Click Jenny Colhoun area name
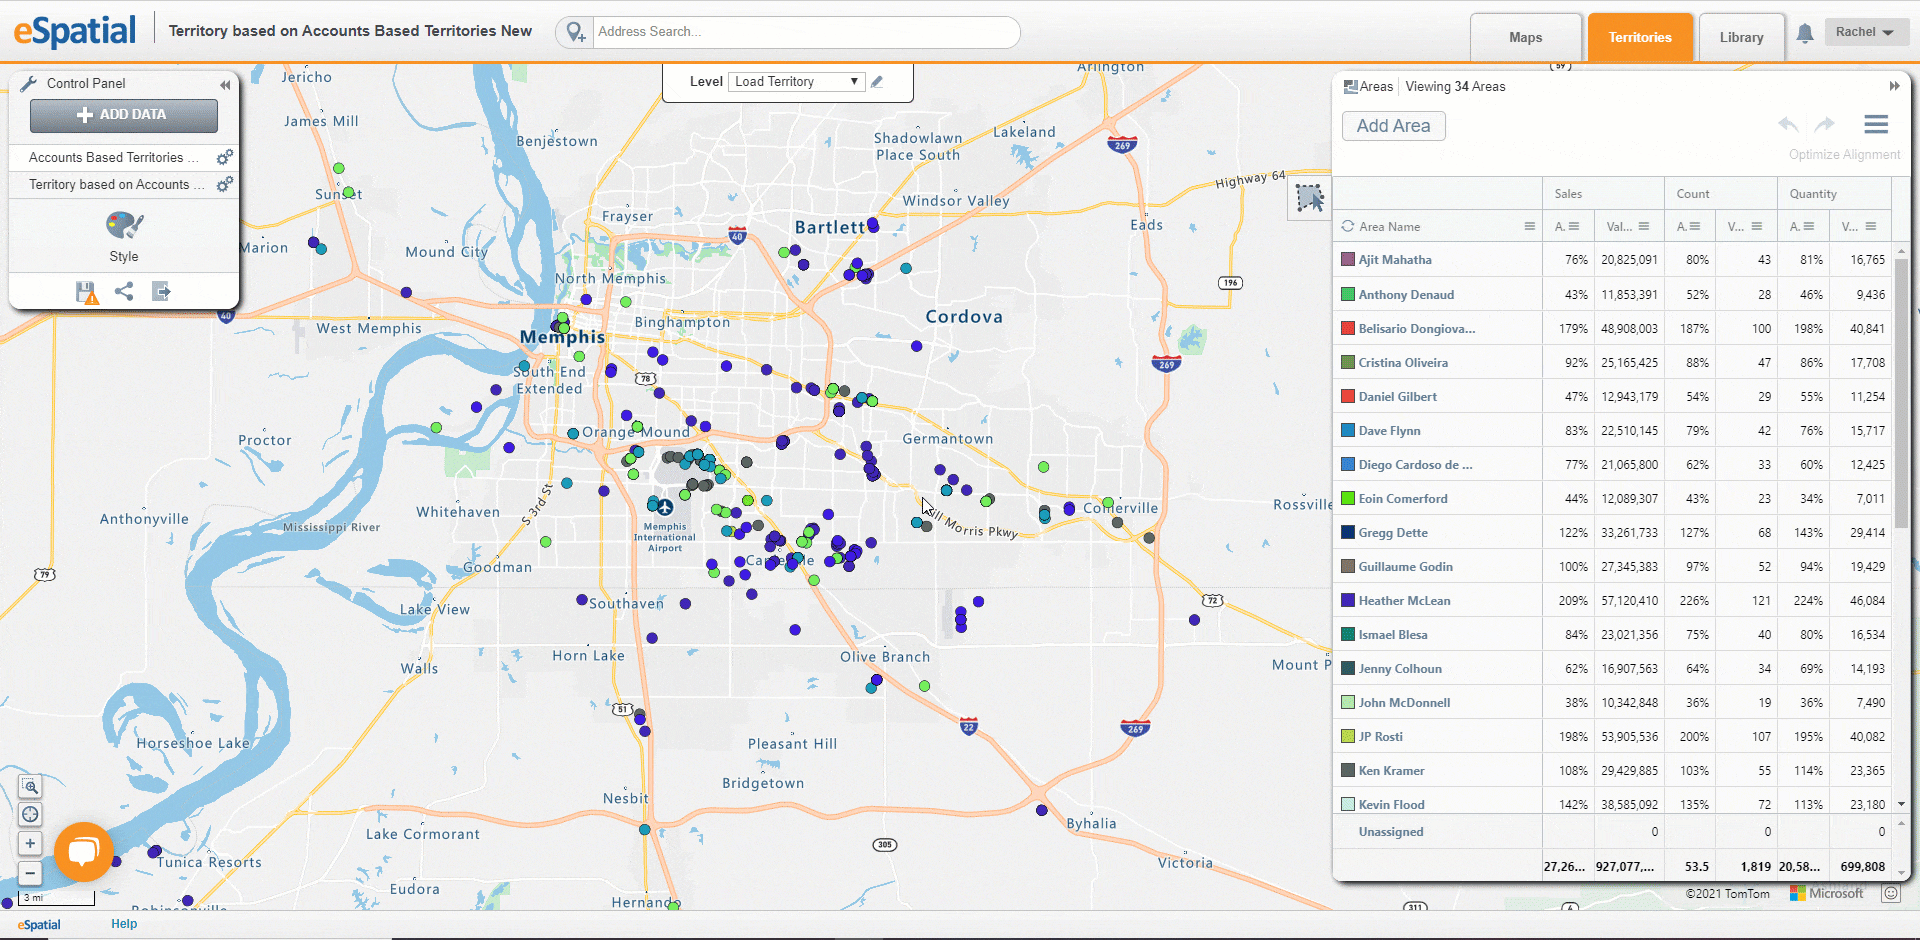This screenshot has width=1920, height=940. (1400, 669)
